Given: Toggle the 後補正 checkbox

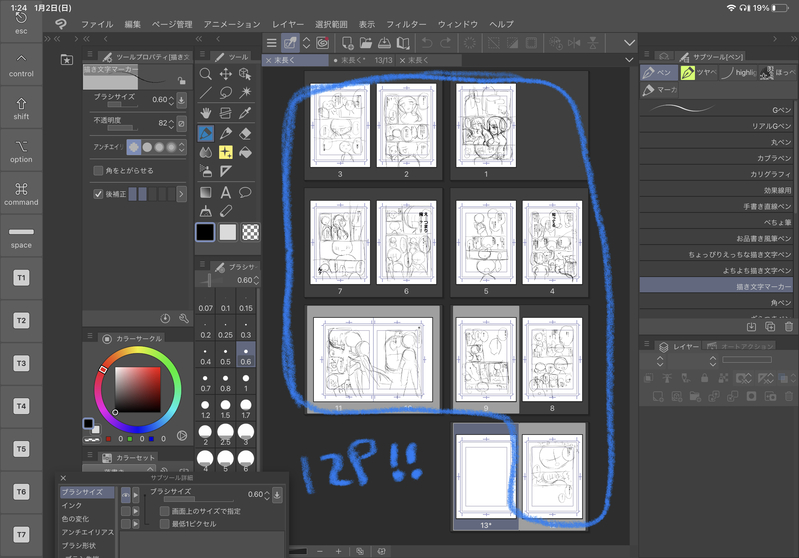Looking at the screenshot, I should (x=98, y=194).
